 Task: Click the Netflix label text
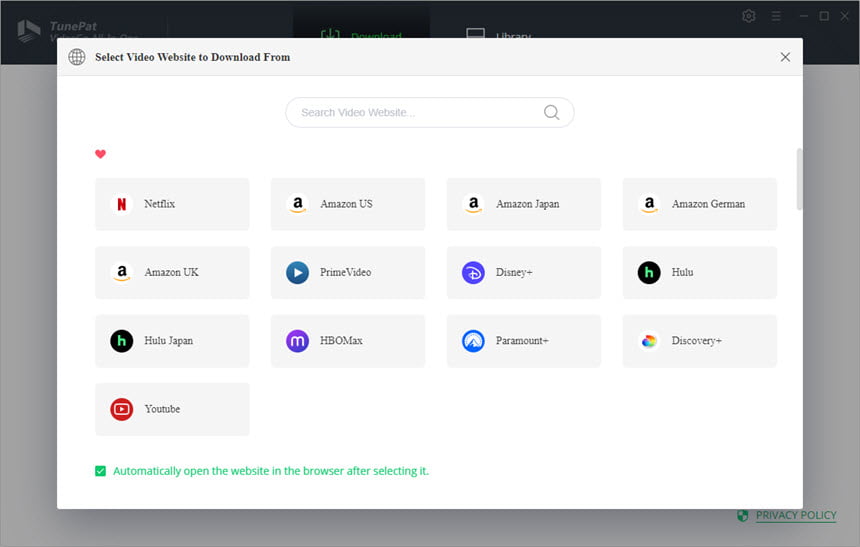[160, 204]
